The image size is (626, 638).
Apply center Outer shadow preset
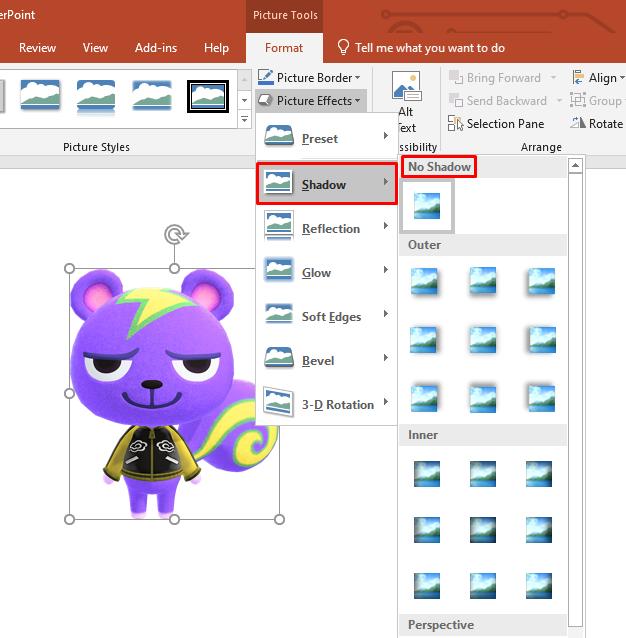click(x=483, y=340)
